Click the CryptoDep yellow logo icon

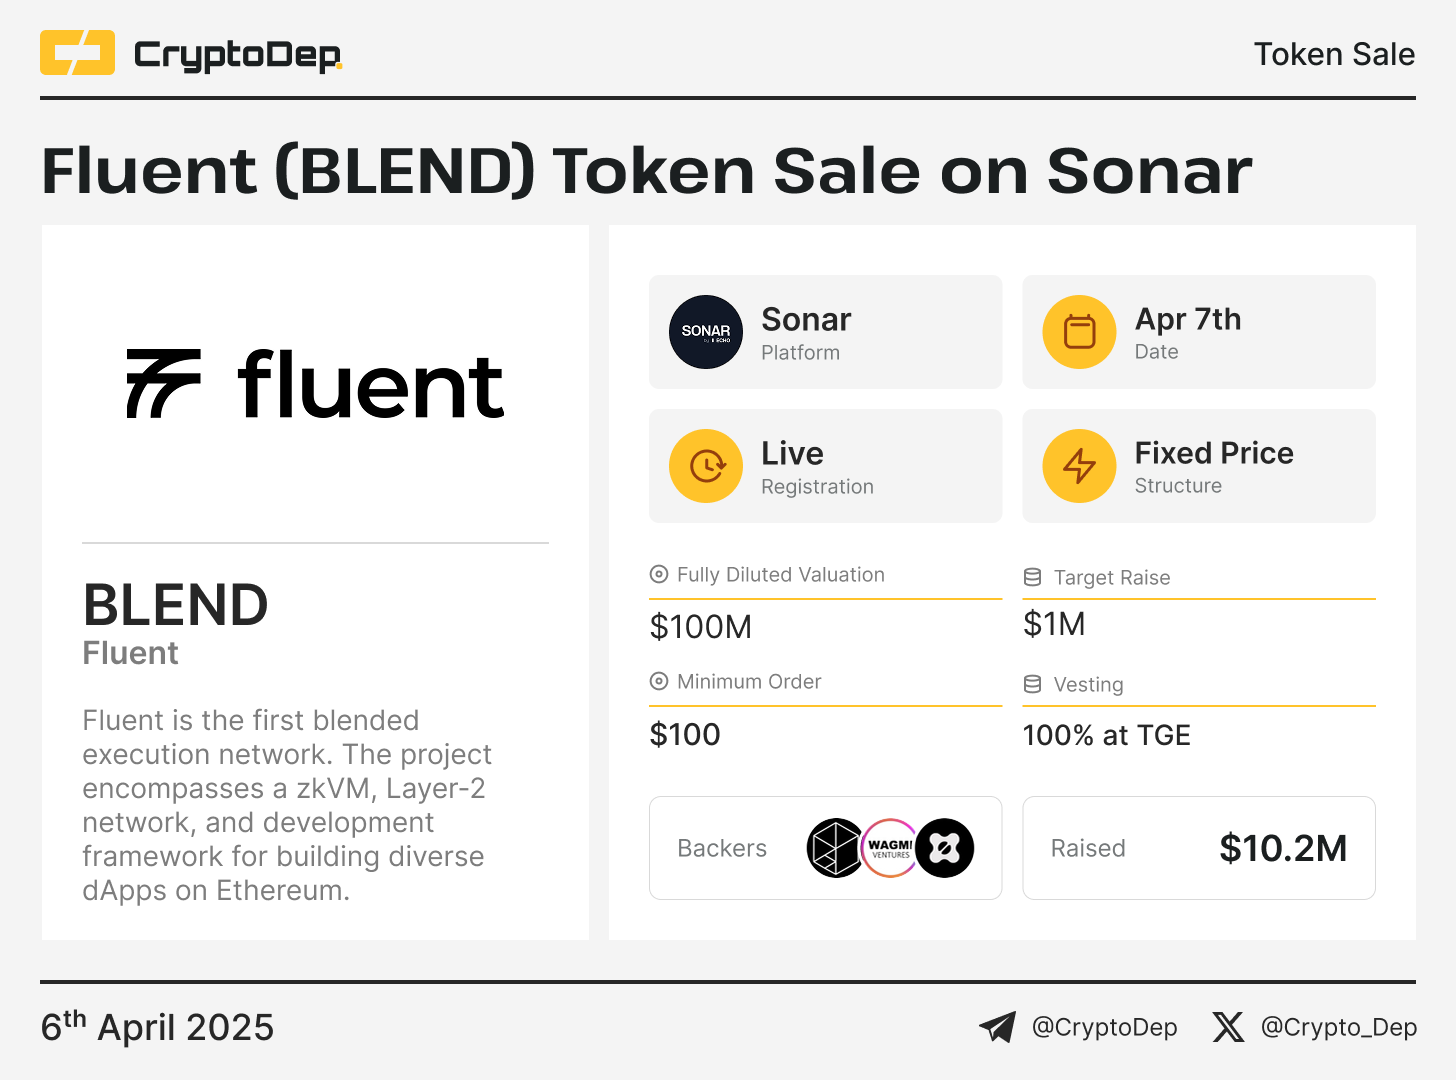pyautogui.click(x=77, y=53)
